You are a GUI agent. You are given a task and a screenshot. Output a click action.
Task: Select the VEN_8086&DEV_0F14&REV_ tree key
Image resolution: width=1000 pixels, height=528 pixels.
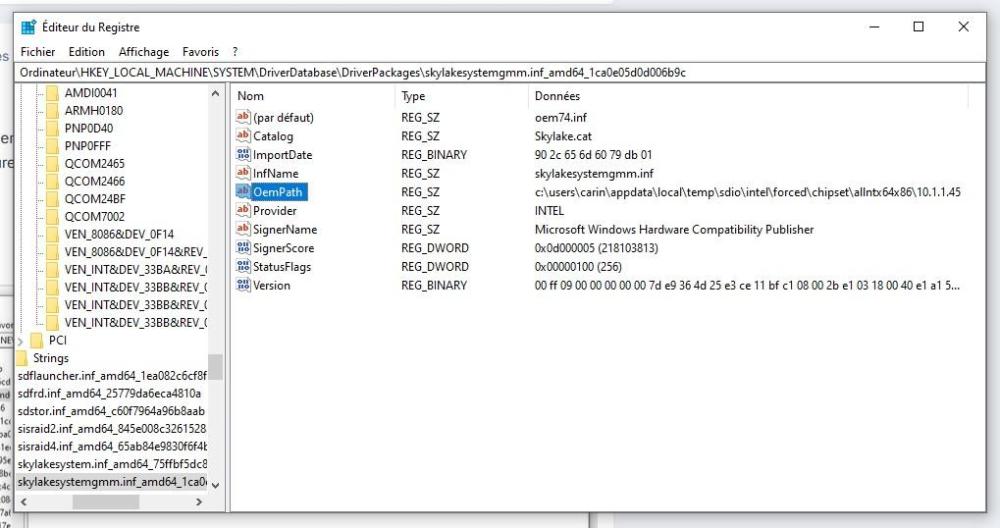[135, 252]
